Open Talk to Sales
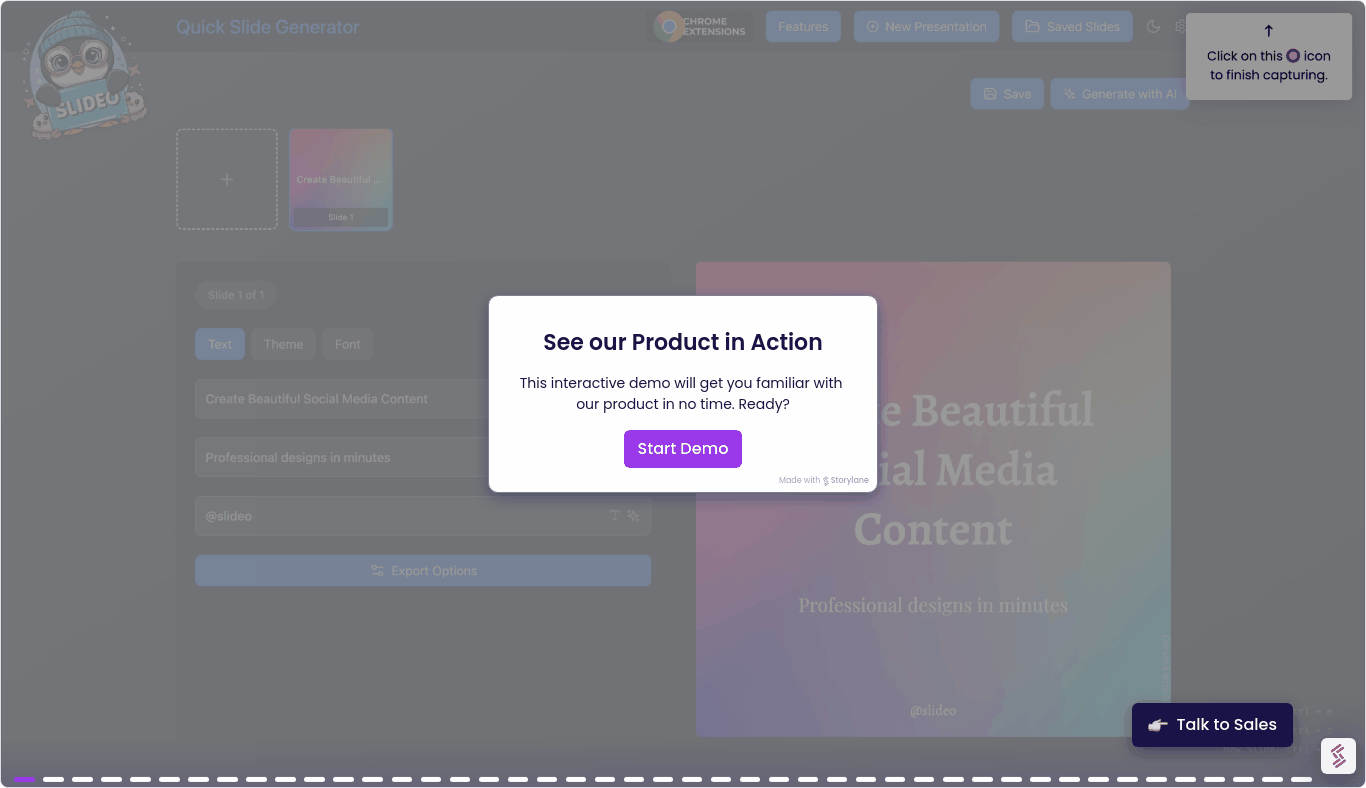The width and height of the screenshot is (1366, 788). (x=1212, y=725)
